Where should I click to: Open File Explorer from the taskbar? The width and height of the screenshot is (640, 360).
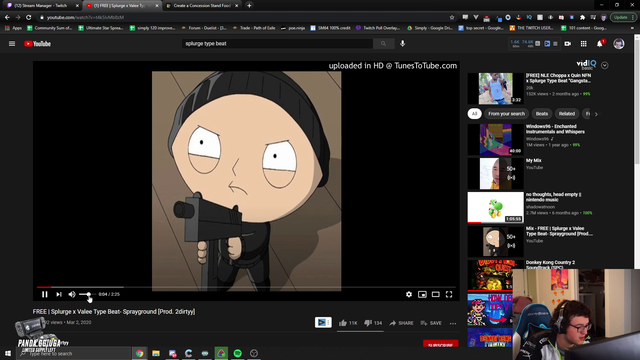pyautogui.click(x=156, y=353)
